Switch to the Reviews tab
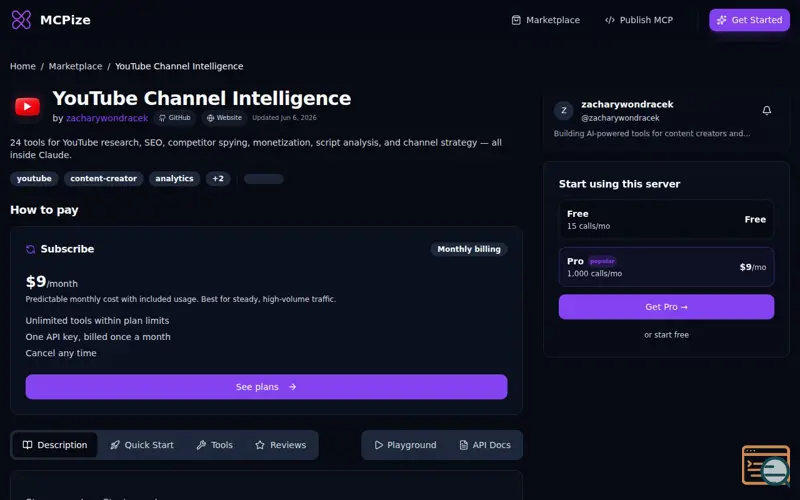This screenshot has height=500, width=800. pos(281,445)
